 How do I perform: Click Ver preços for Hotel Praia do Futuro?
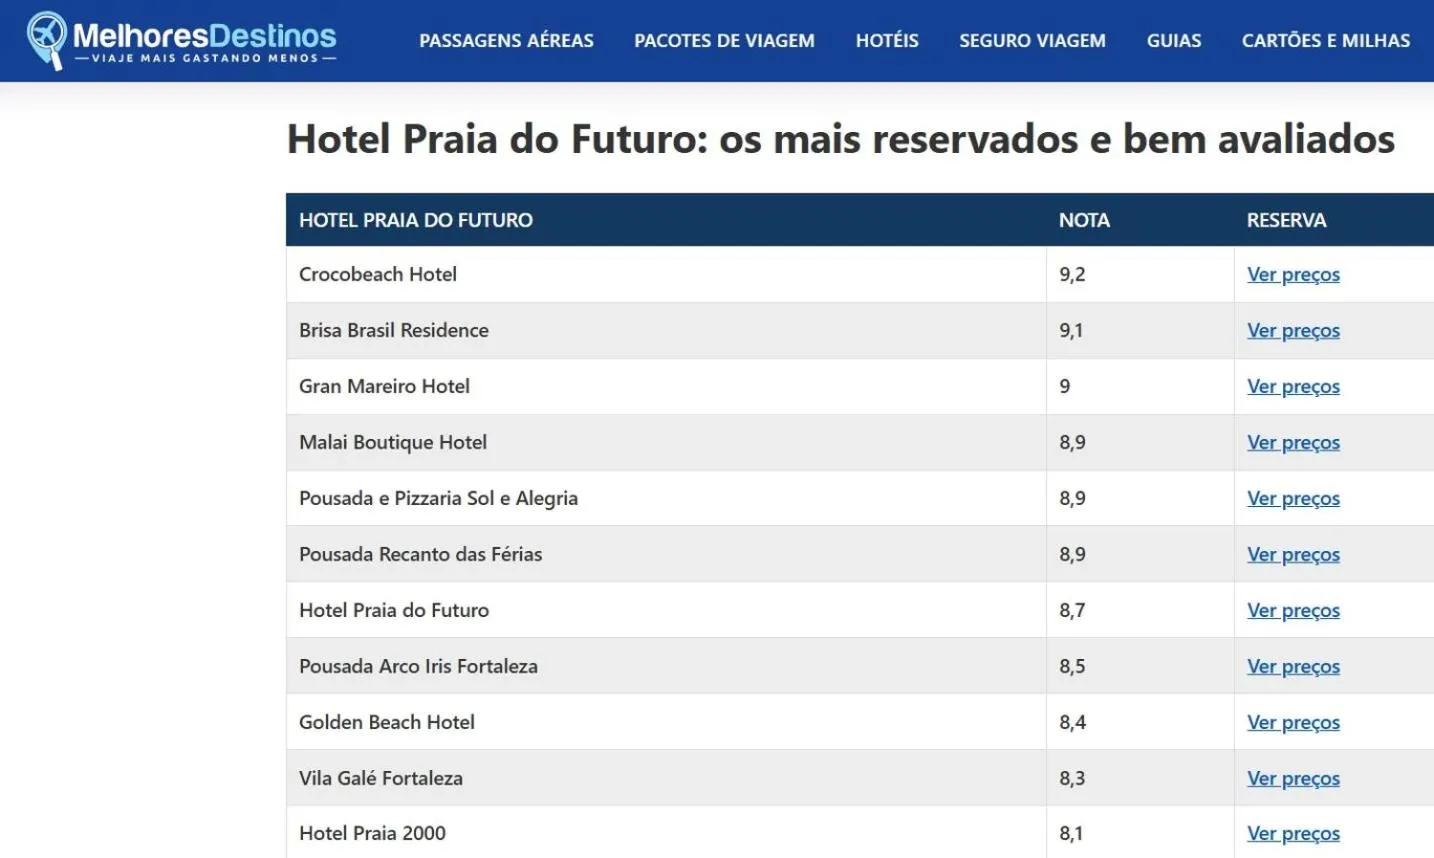tap(1293, 610)
